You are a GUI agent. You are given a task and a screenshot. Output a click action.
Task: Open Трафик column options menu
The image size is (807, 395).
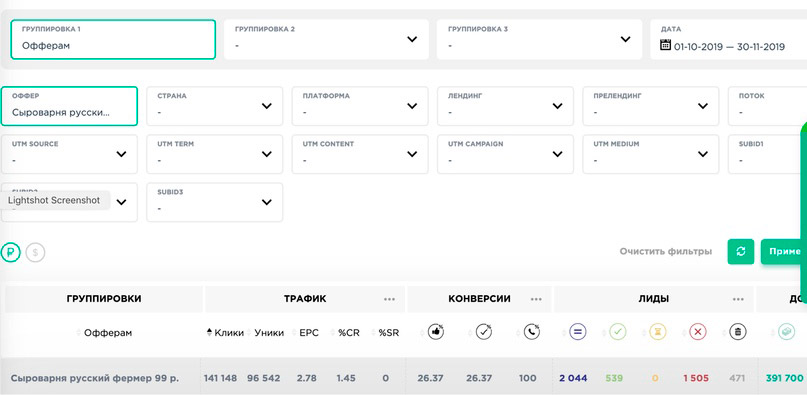coord(390,299)
